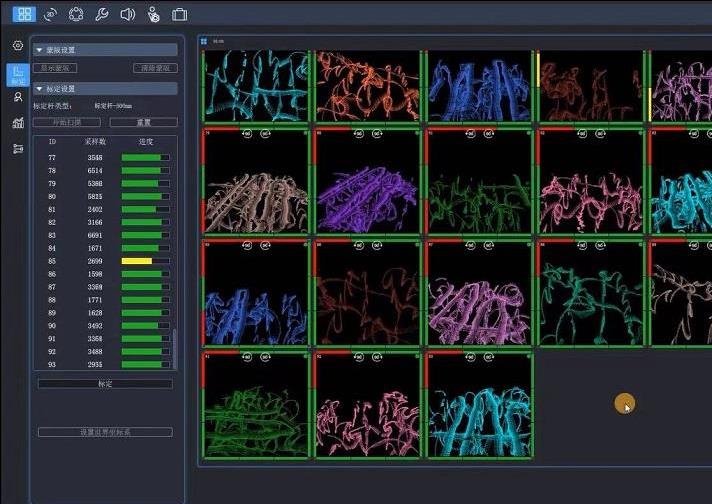Select the purple camera view thumbnail

pyautogui.click(x=368, y=184)
